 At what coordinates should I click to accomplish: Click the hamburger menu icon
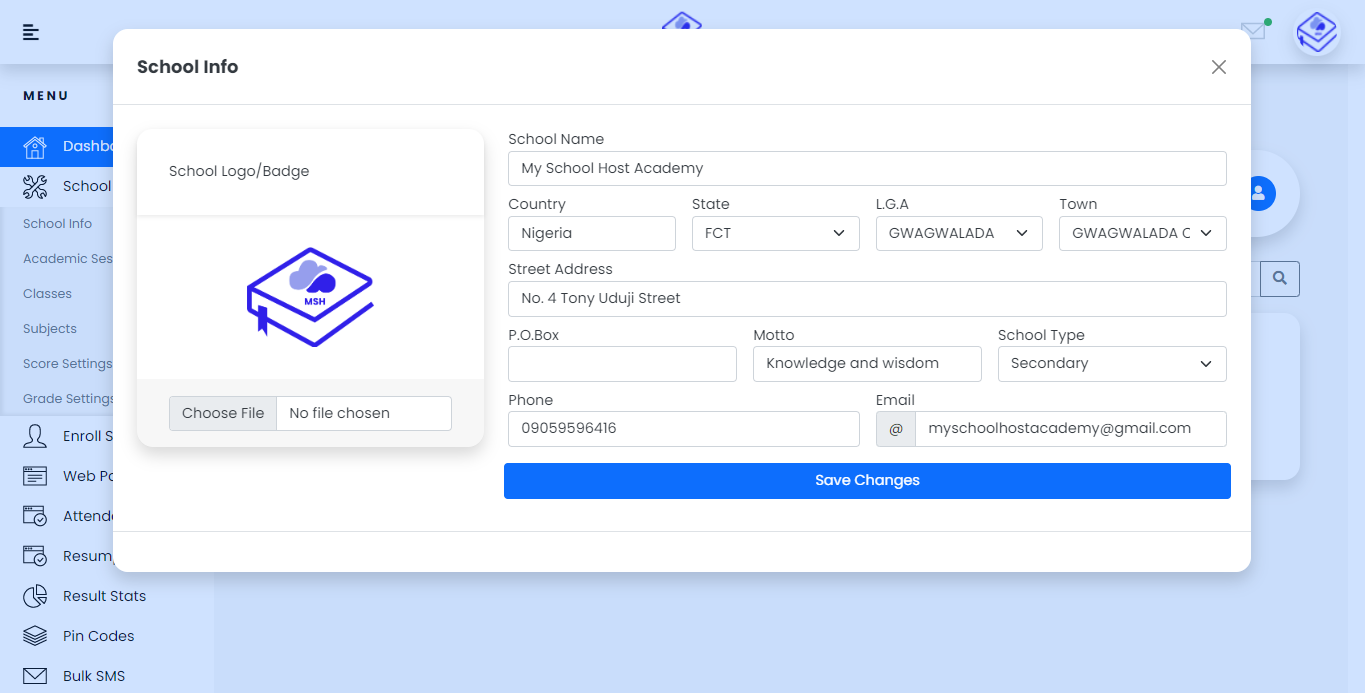(x=31, y=32)
